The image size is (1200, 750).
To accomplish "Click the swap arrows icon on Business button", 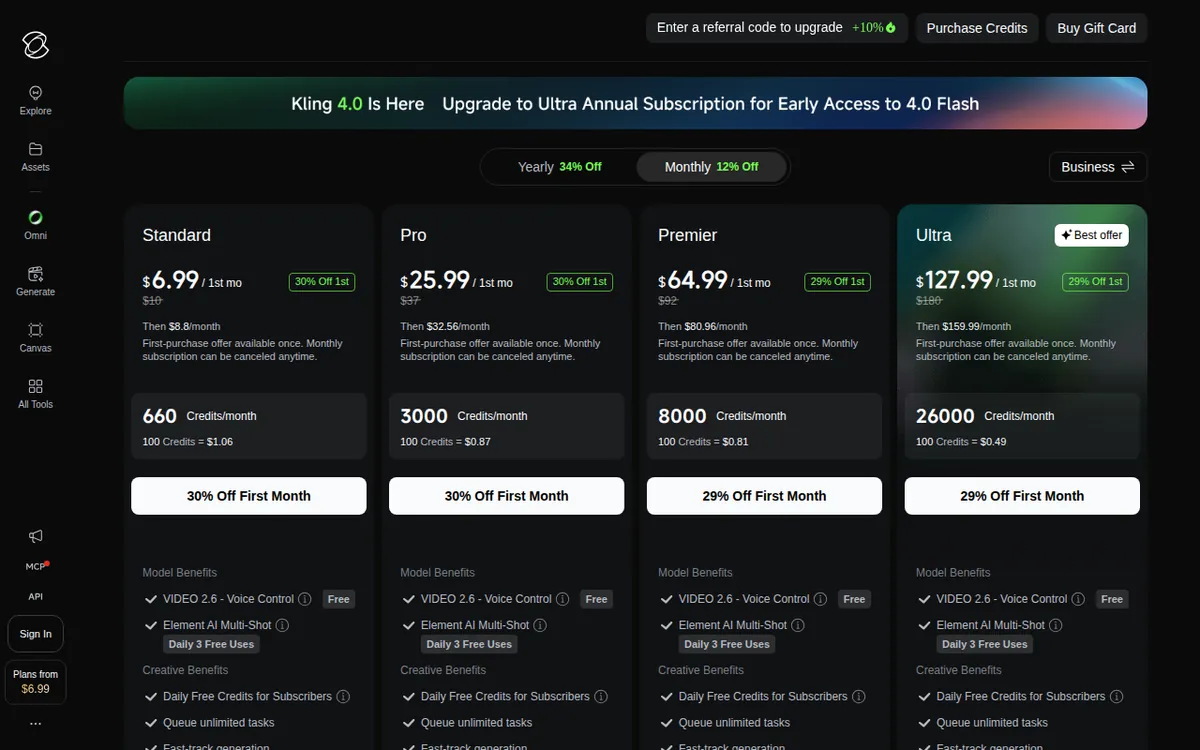I will 1128,167.
